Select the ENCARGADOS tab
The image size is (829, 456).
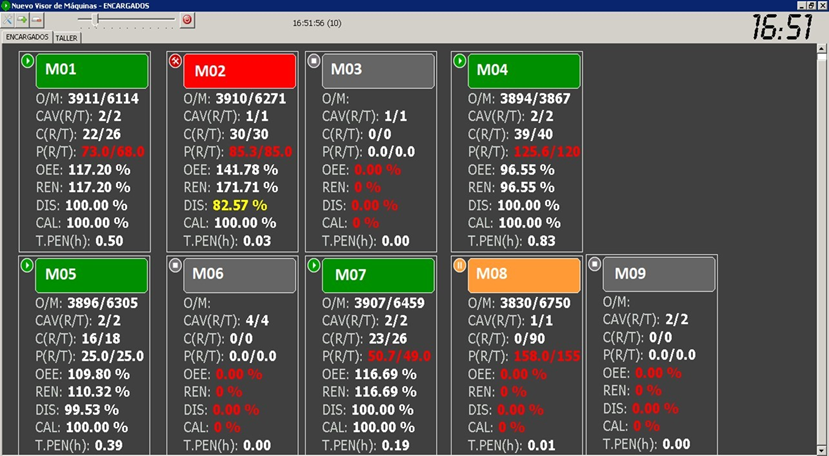pyautogui.click(x=27, y=37)
